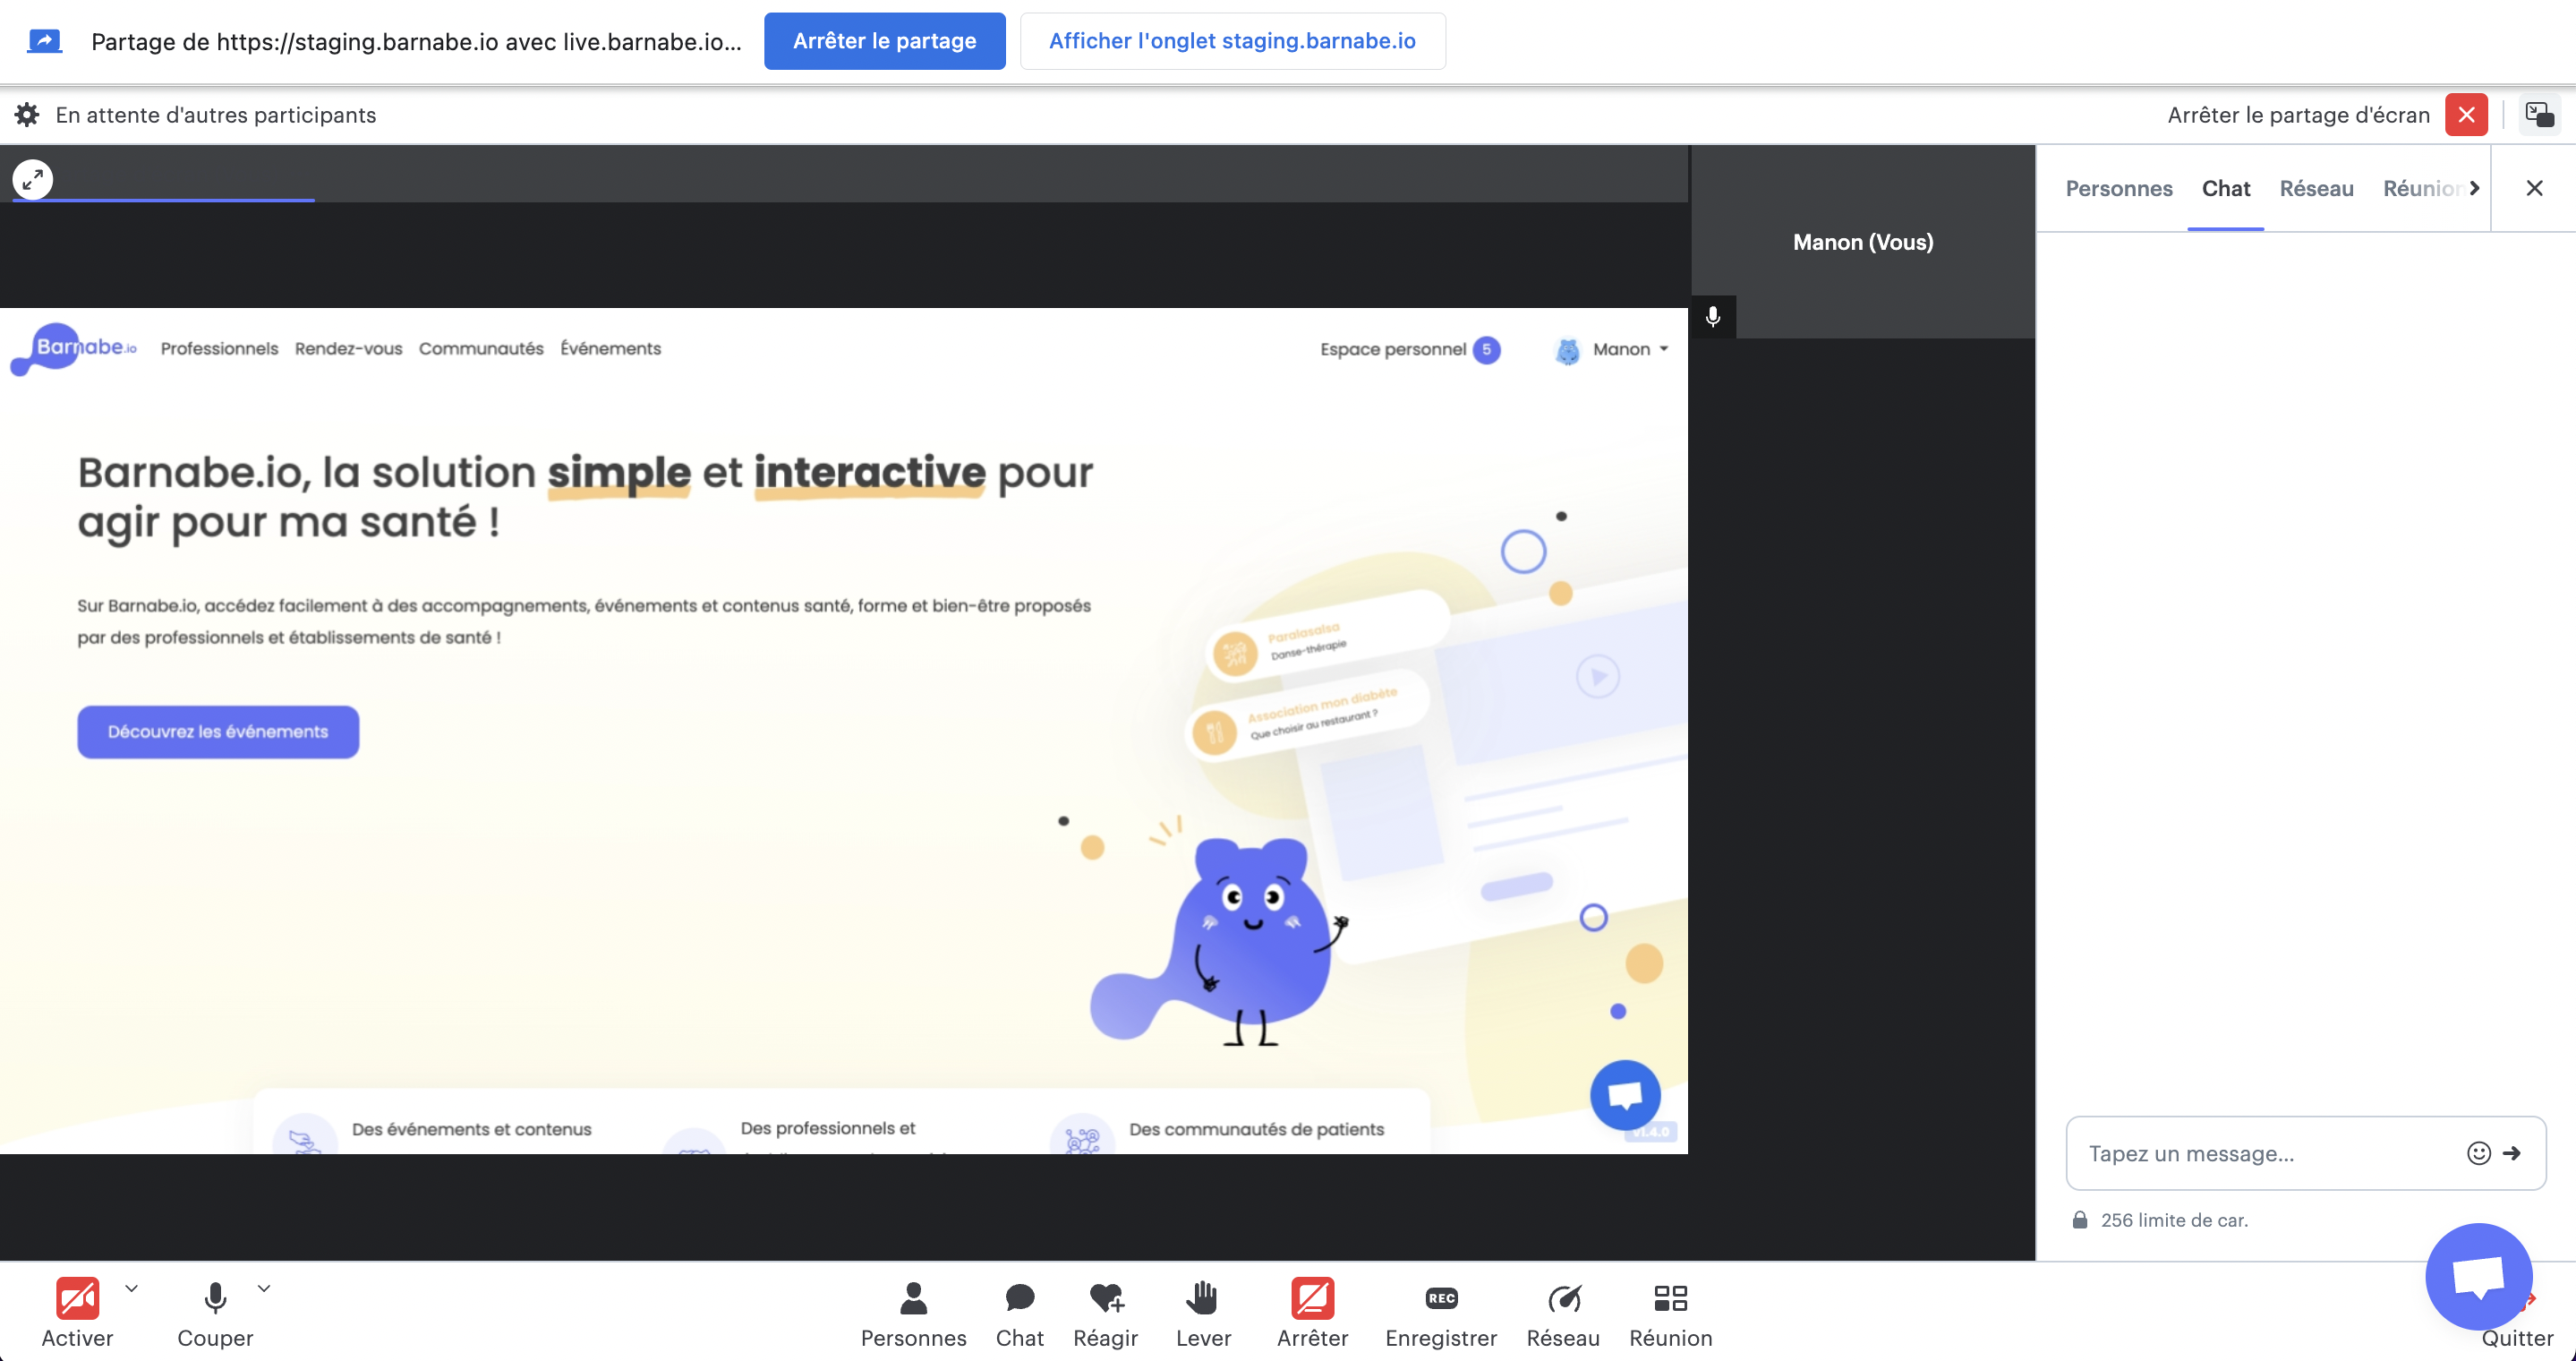Switch to the Personnes tab
Image resolution: width=2576 pixels, height=1361 pixels.
coord(2119,189)
